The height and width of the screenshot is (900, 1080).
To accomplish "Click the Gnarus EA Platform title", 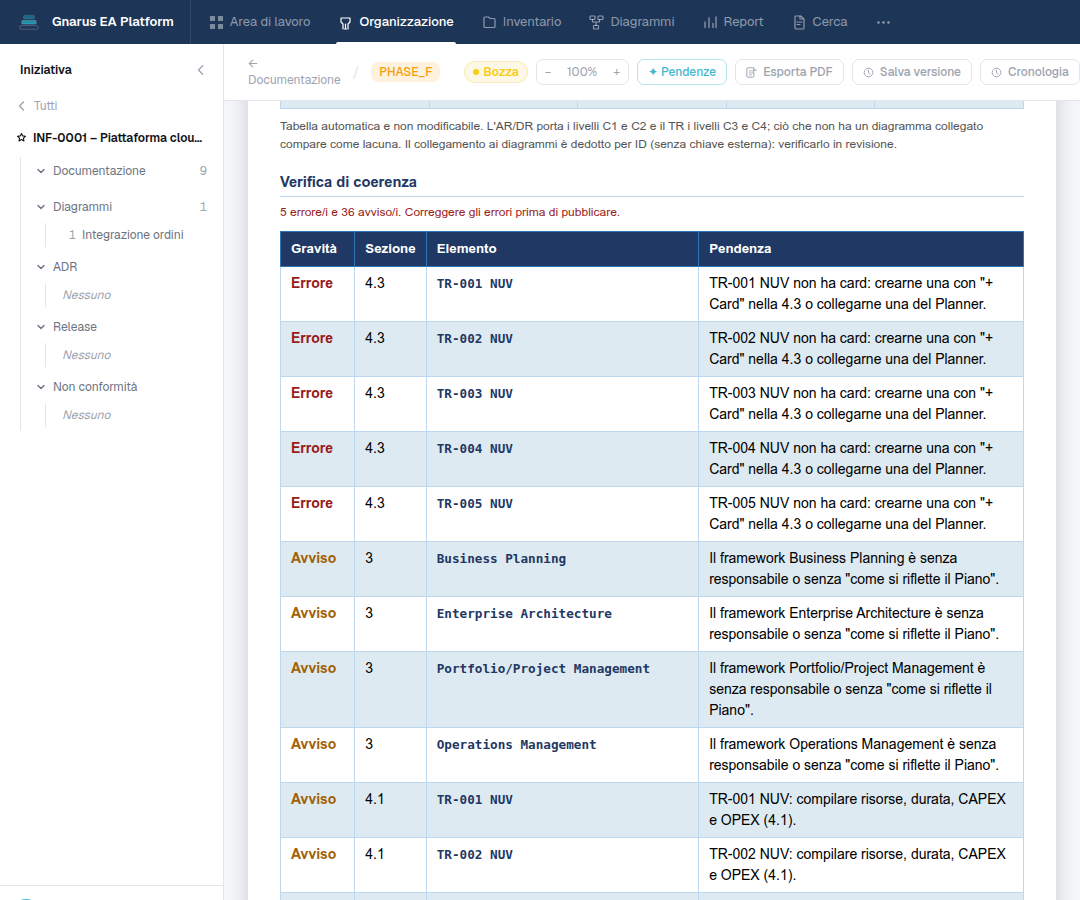I will coord(113,22).
